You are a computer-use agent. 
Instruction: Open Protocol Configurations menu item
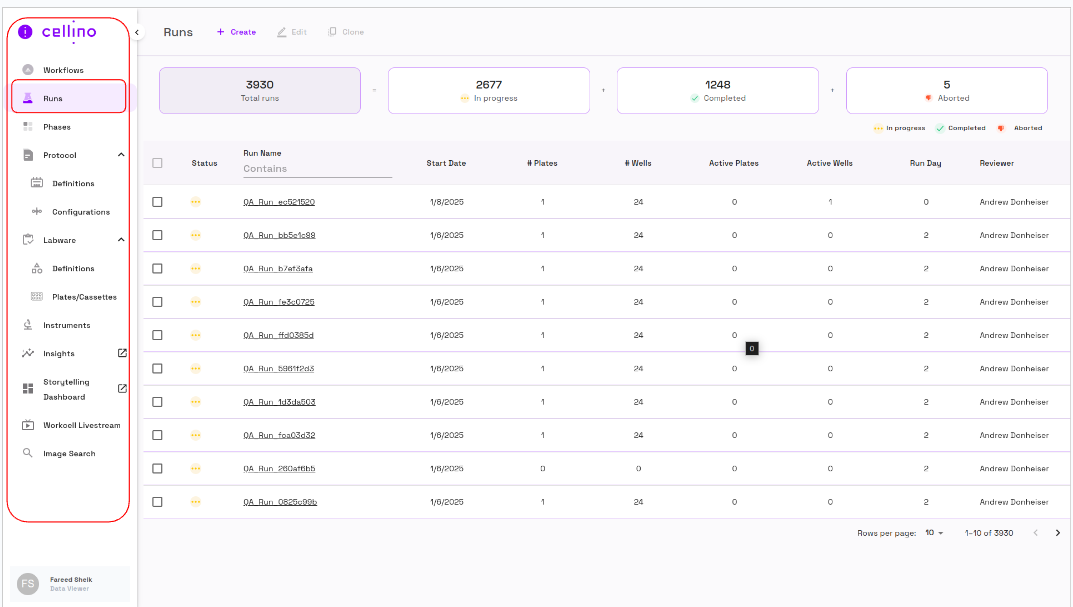point(80,212)
